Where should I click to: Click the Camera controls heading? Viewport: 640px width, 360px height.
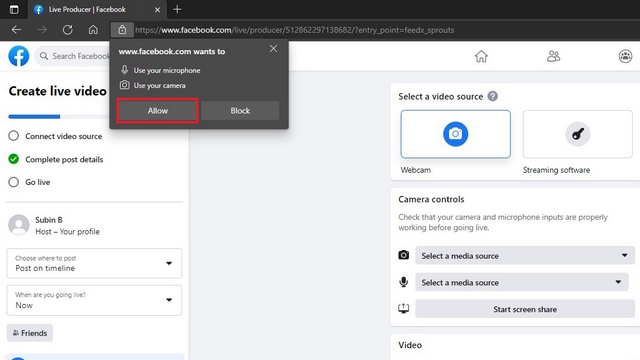pos(431,199)
